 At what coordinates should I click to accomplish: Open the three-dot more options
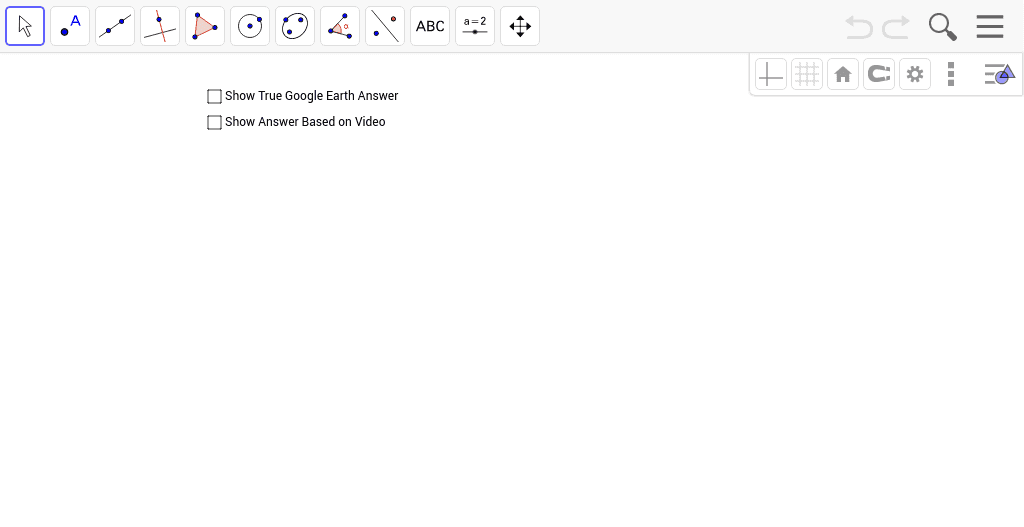point(951,74)
